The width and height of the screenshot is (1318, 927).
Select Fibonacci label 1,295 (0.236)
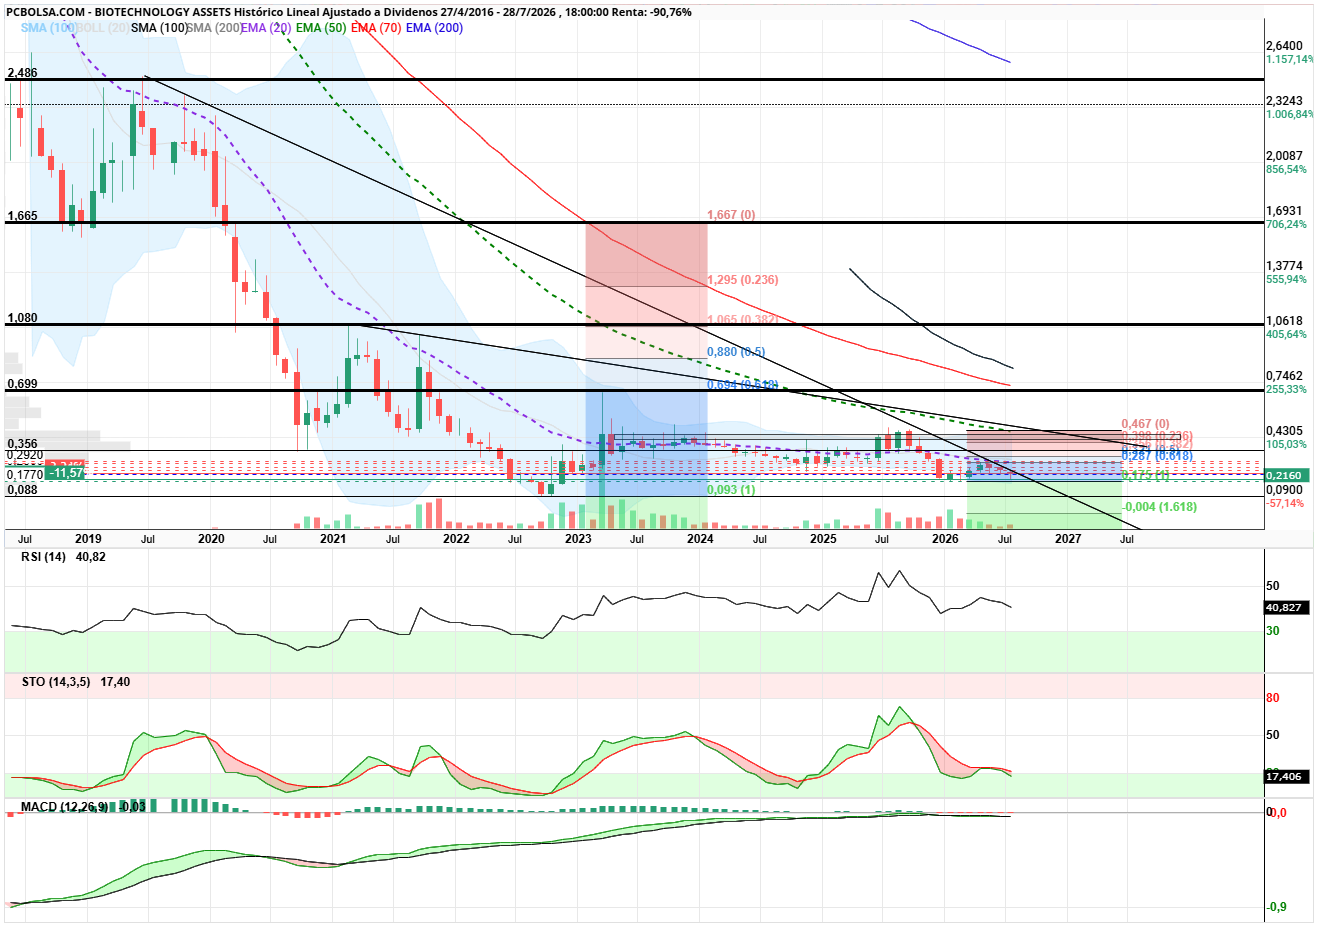pyautogui.click(x=742, y=280)
